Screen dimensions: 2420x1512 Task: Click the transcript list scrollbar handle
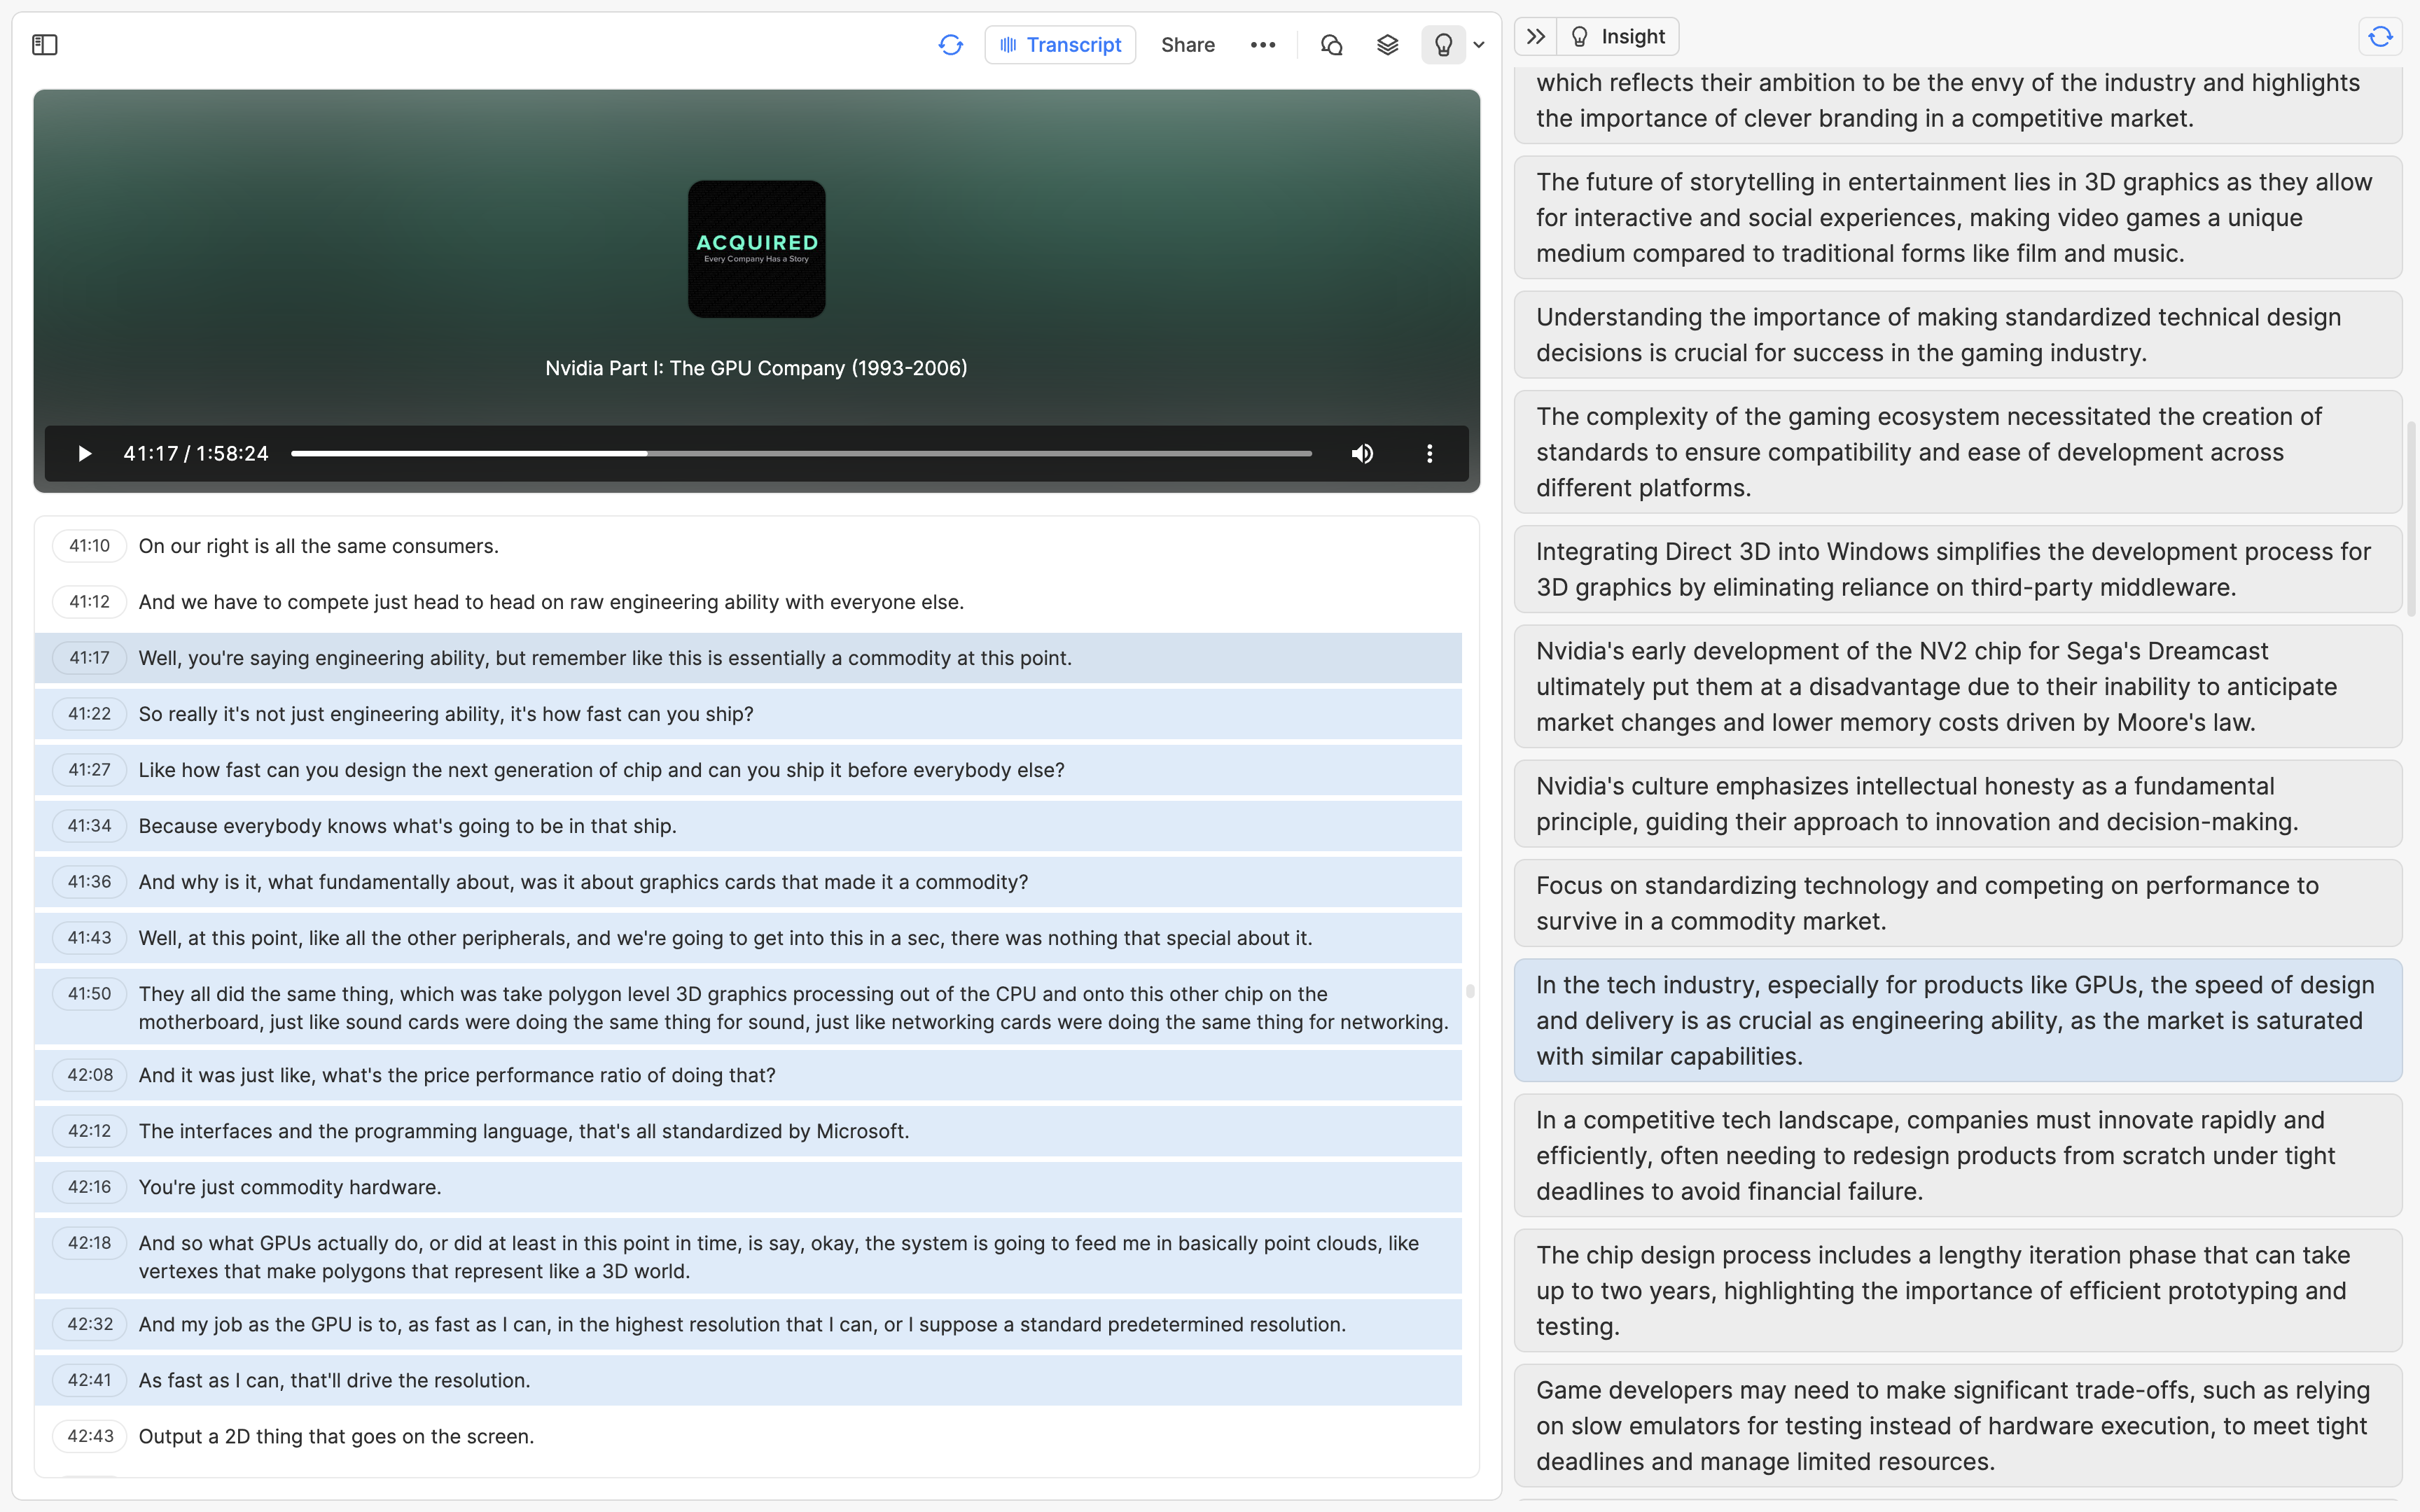click(1469, 991)
